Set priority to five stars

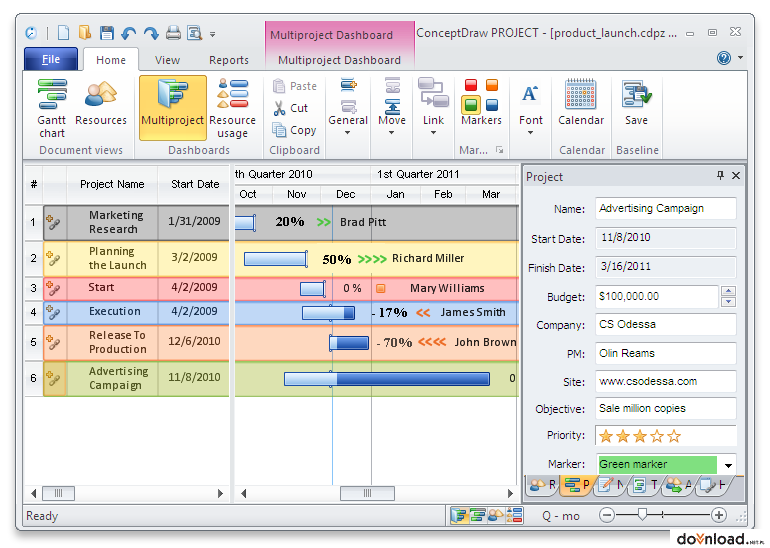pos(674,436)
